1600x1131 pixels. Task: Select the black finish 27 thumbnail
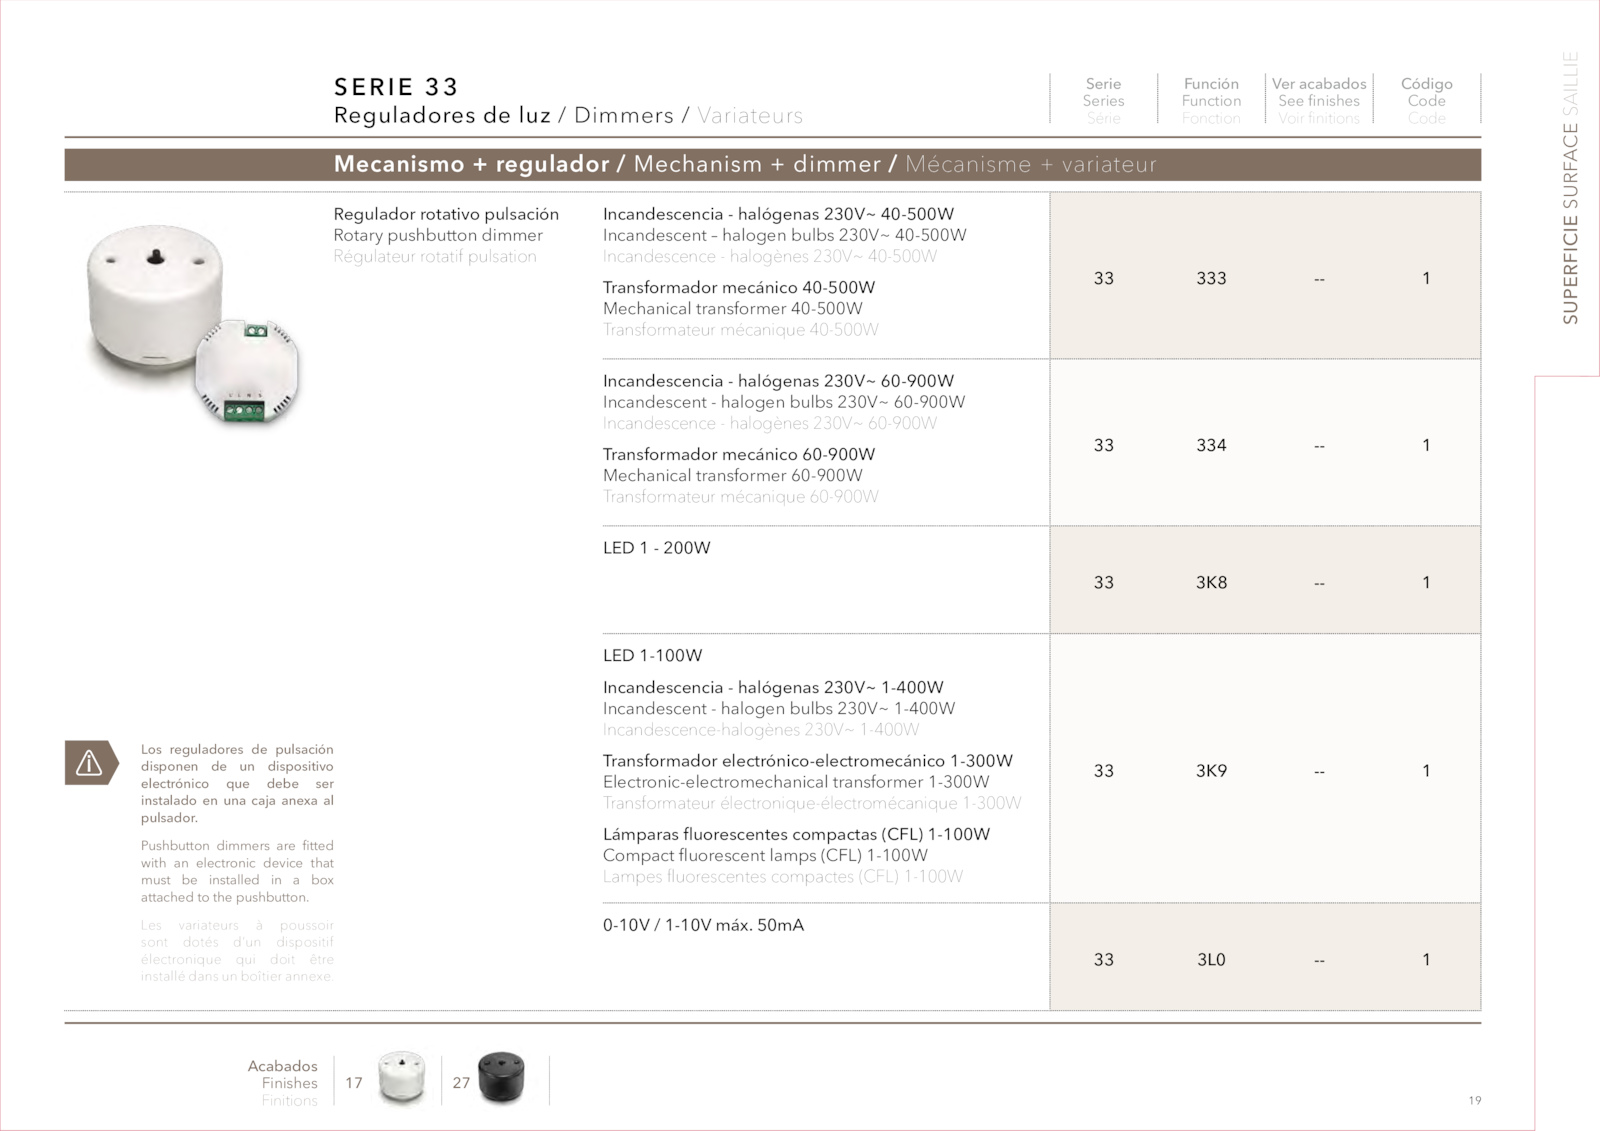tap(501, 1078)
